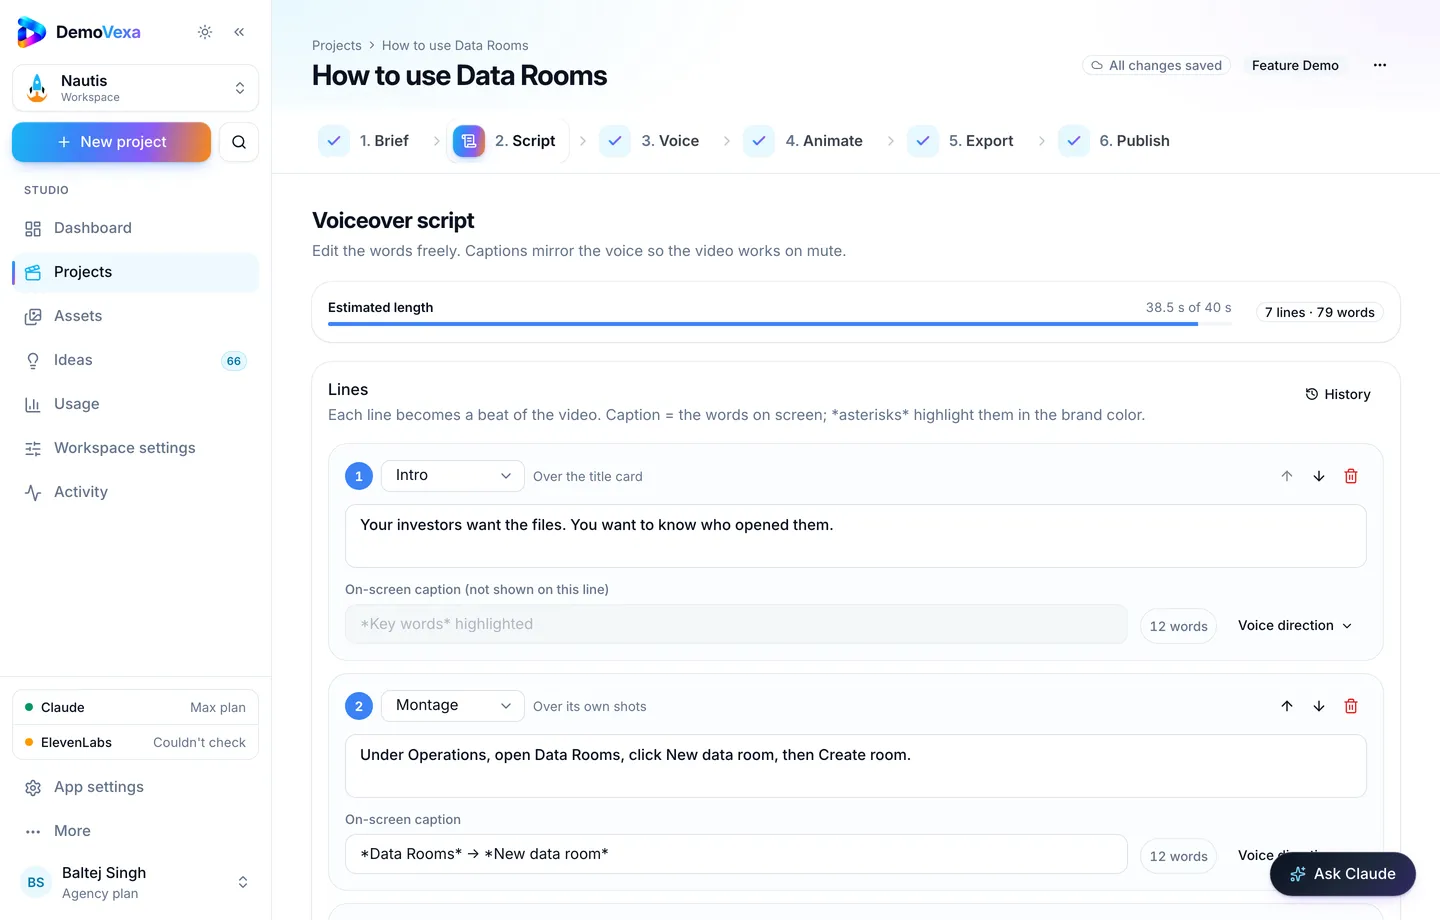
Task: Click the ElevenLabs Couldn't check status
Action: click(x=135, y=742)
